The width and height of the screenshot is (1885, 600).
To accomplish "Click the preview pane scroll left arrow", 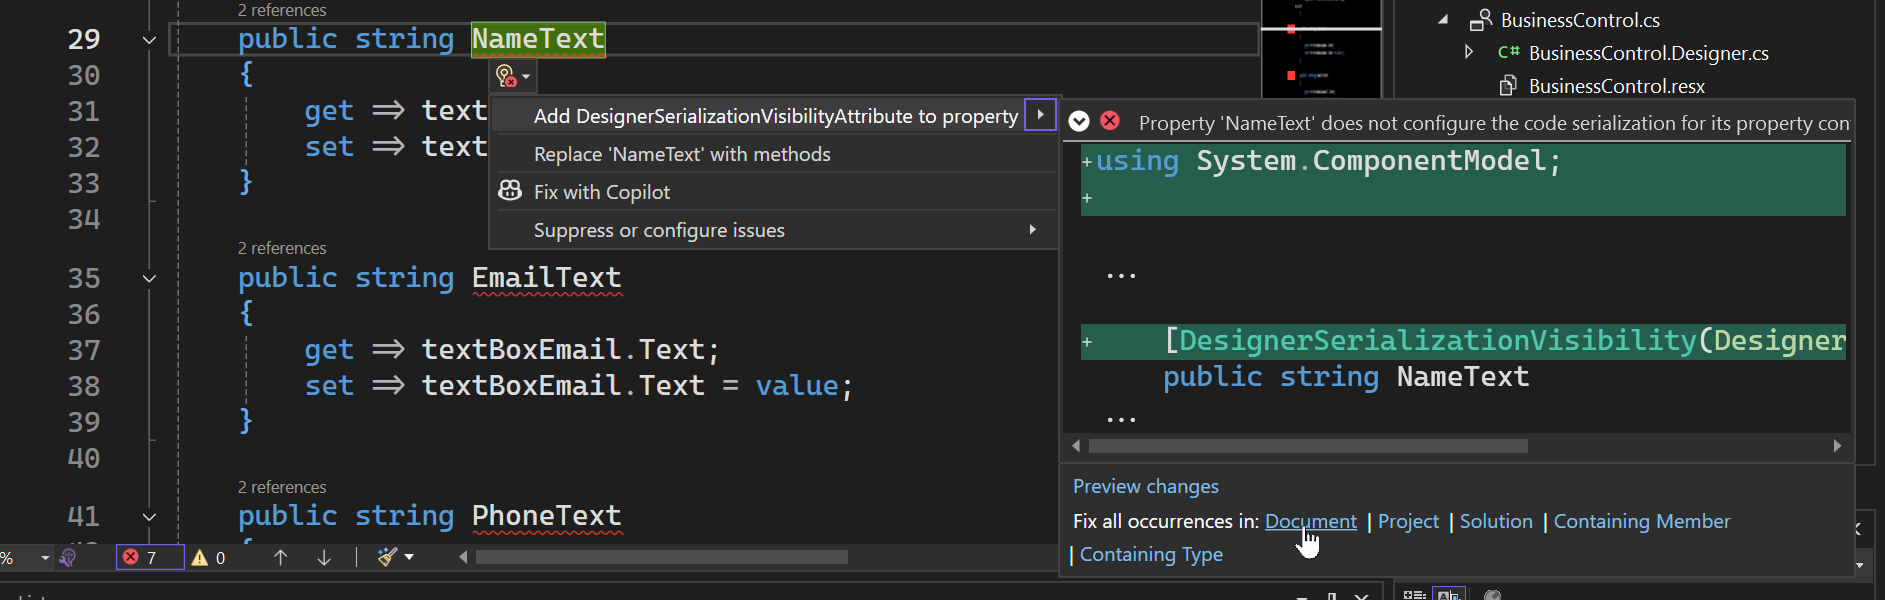I will pos(1076,446).
